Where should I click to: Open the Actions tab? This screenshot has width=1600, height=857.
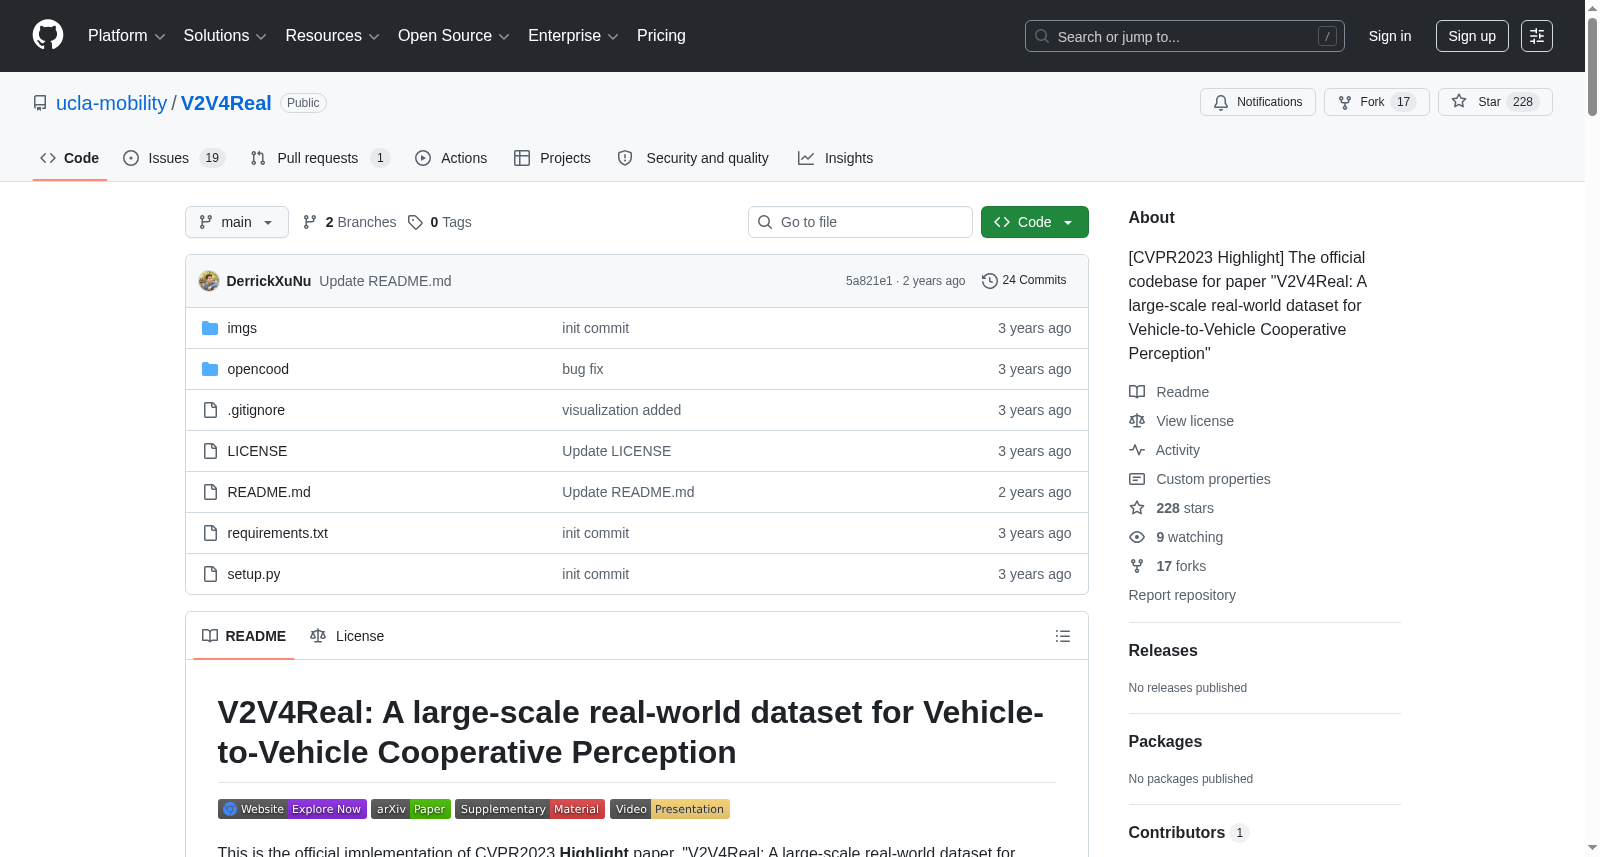pos(451,158)
